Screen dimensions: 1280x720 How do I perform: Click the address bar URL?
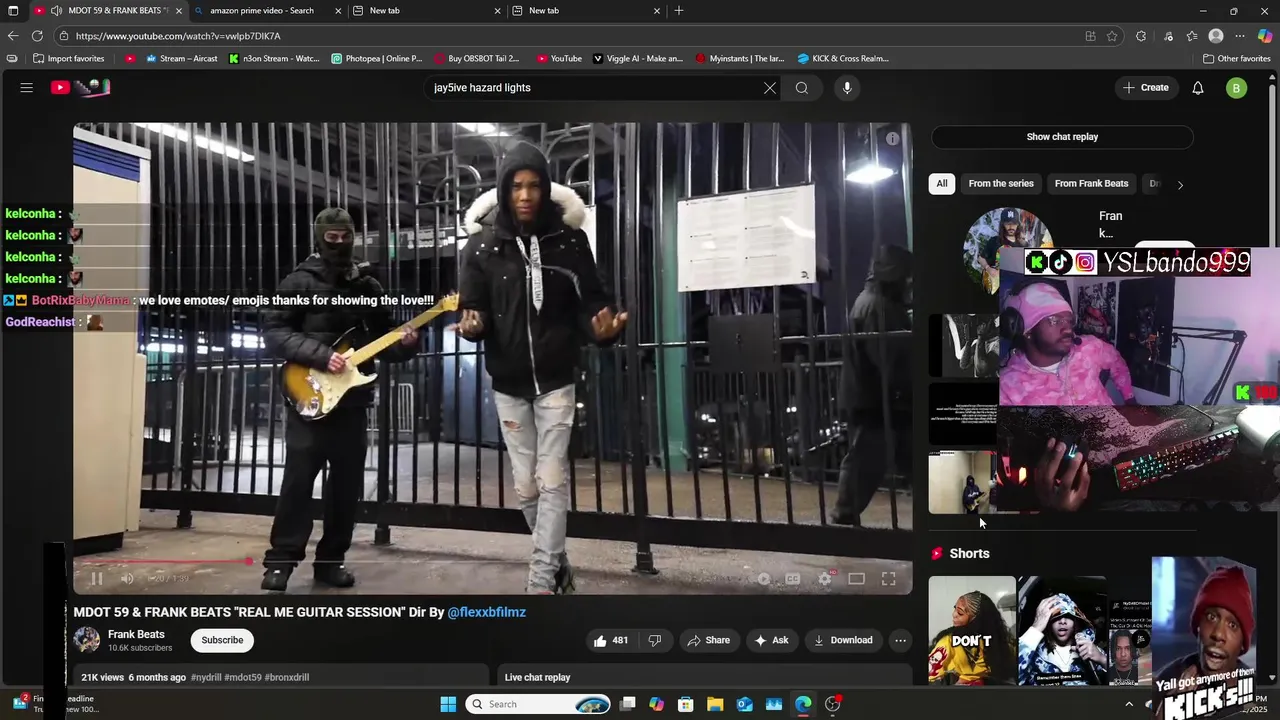tap(178, 36)
